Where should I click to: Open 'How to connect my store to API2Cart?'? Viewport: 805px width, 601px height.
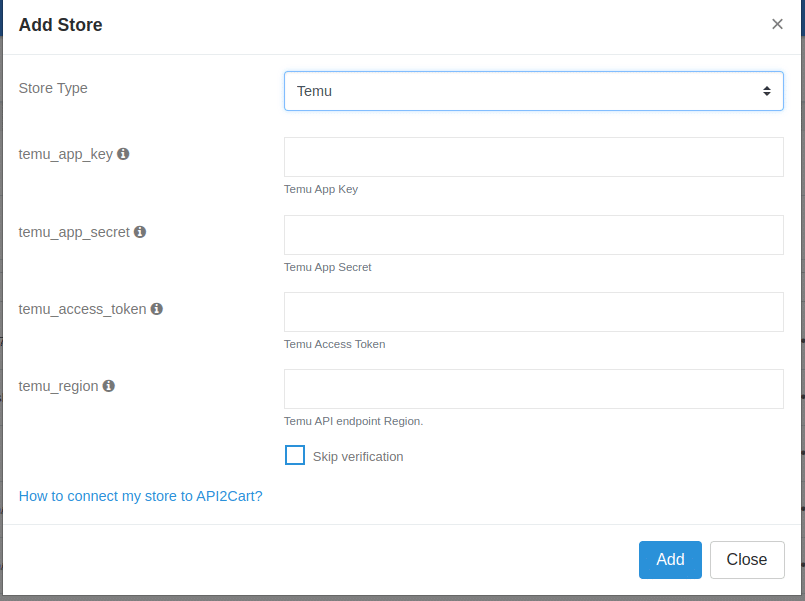click(x=140, y=495)
